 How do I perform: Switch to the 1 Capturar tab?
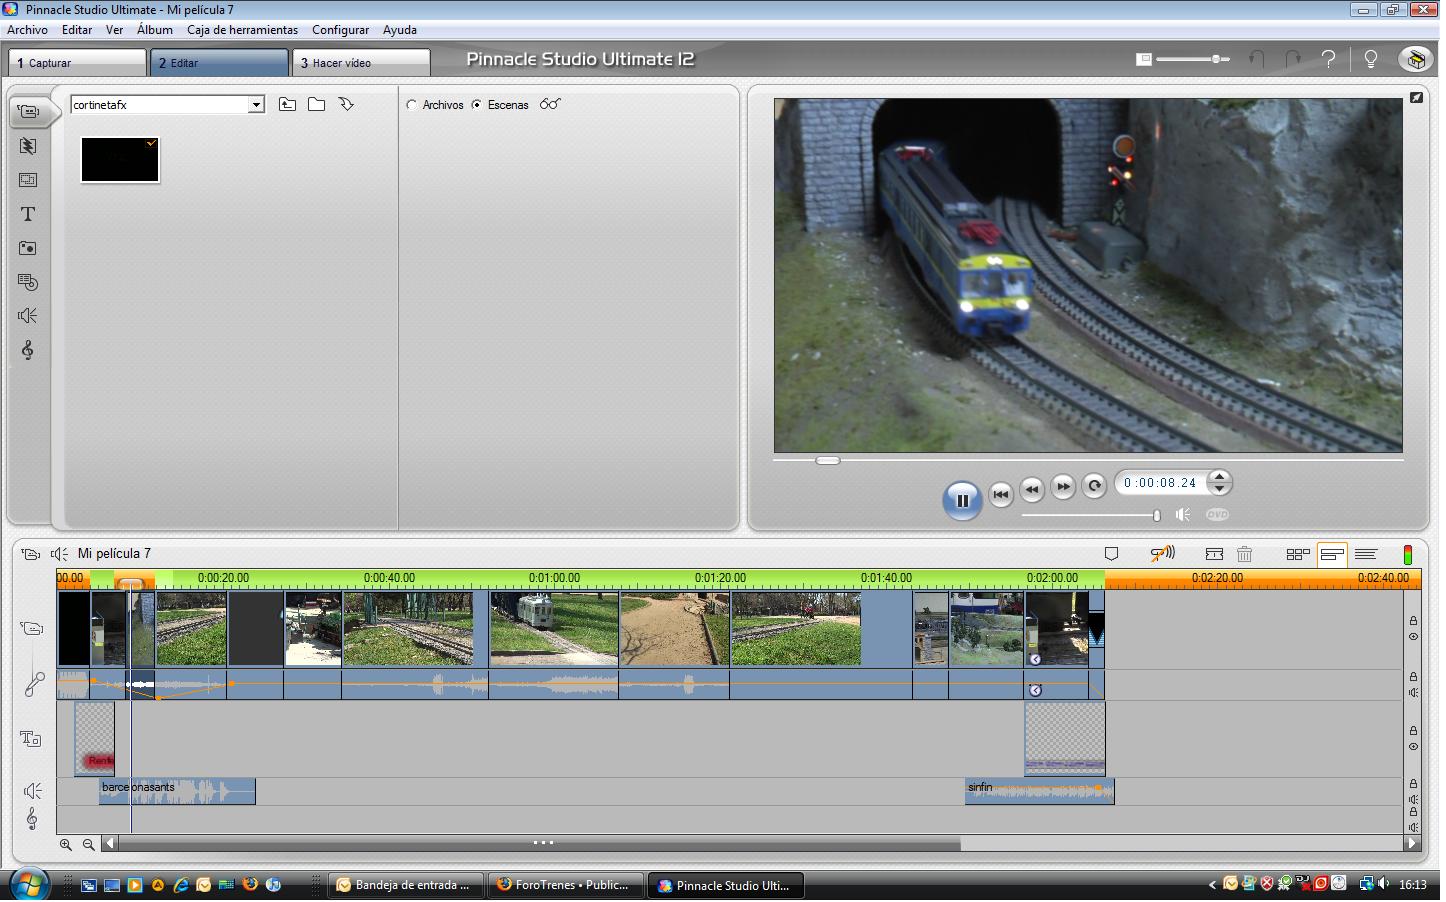click(x=78, y=62)
